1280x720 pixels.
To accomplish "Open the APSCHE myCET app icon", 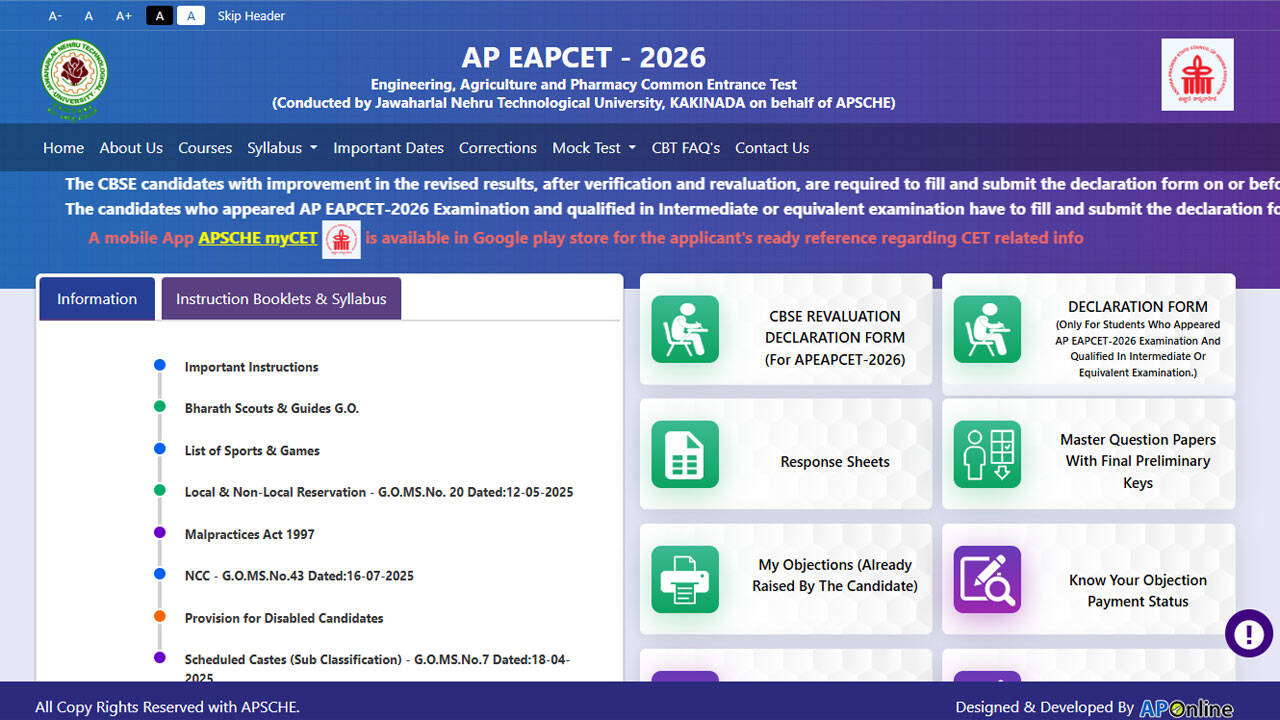I will tap(341, 239).
